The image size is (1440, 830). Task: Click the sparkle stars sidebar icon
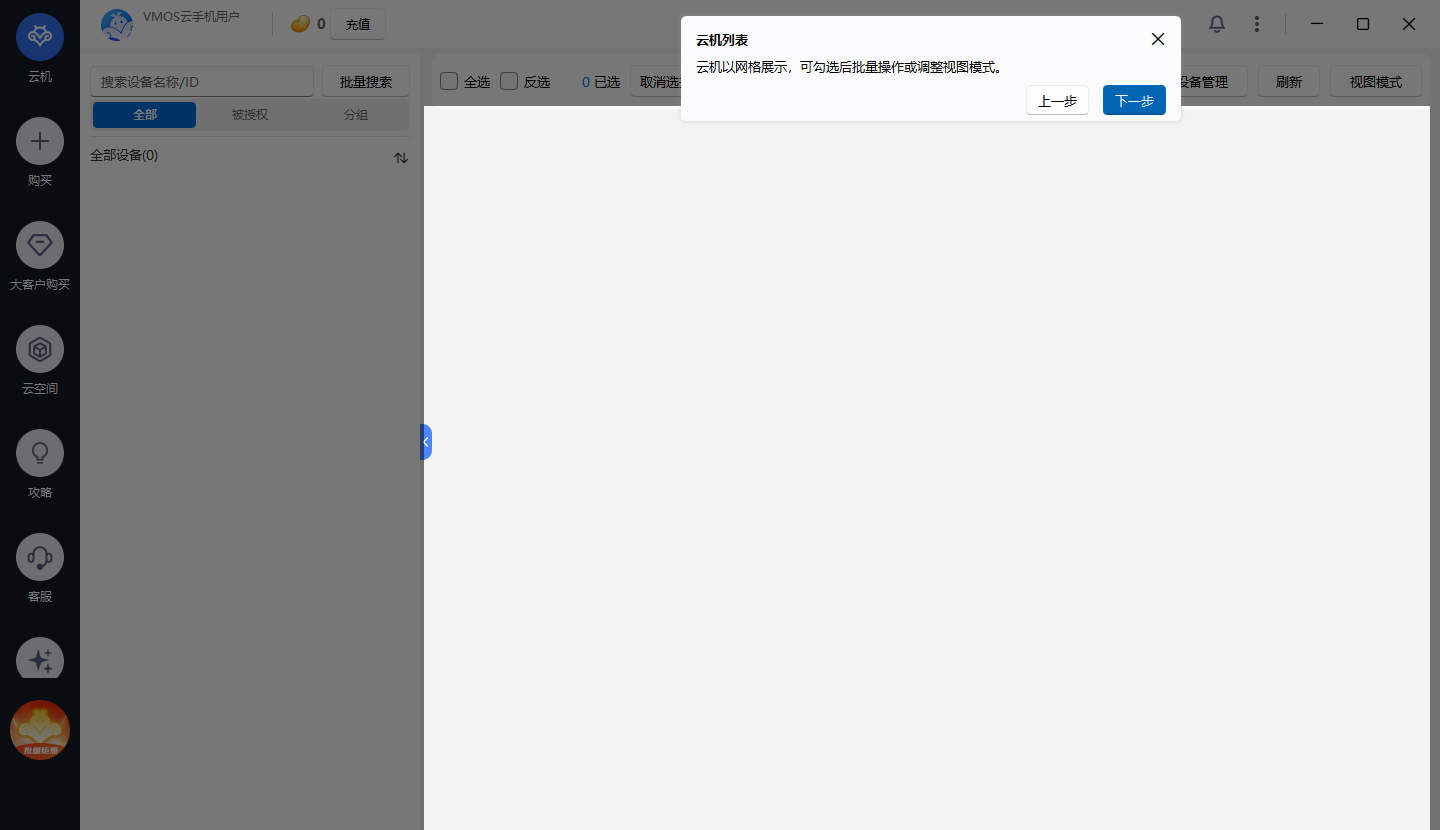(x=40, y=659)
